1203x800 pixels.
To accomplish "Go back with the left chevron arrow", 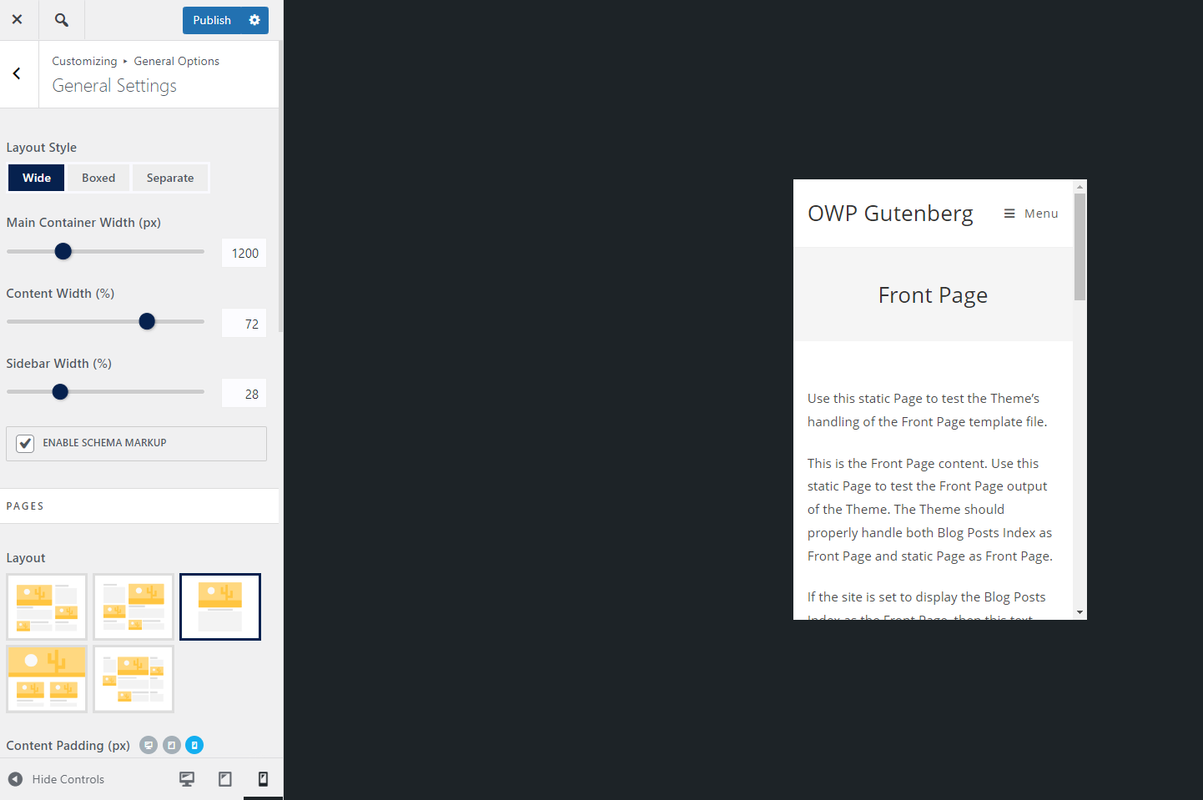I will [17, 74].
